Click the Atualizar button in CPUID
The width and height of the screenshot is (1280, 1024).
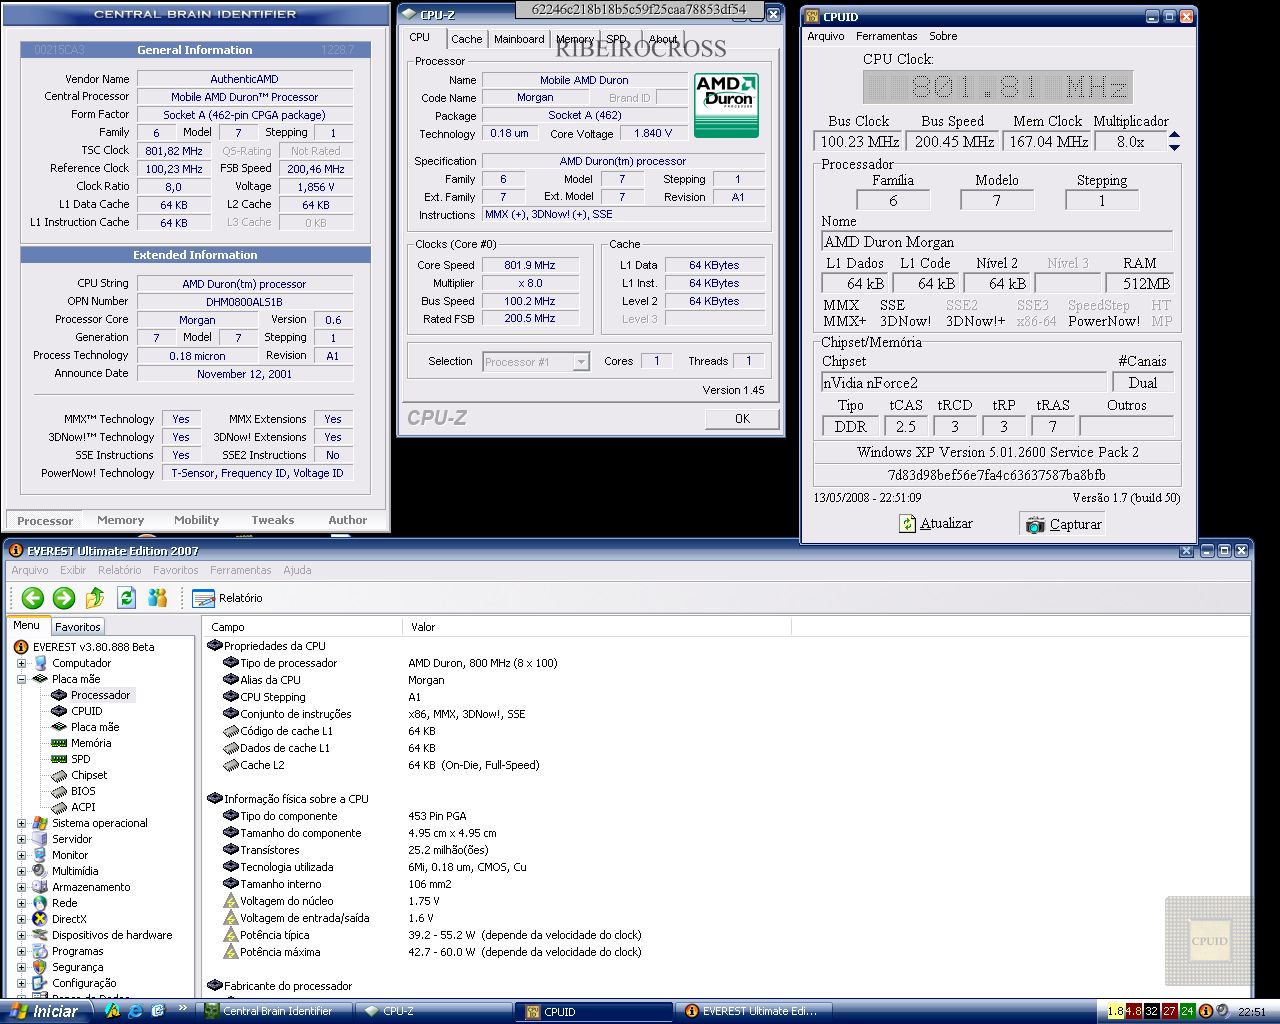point(936,523)
